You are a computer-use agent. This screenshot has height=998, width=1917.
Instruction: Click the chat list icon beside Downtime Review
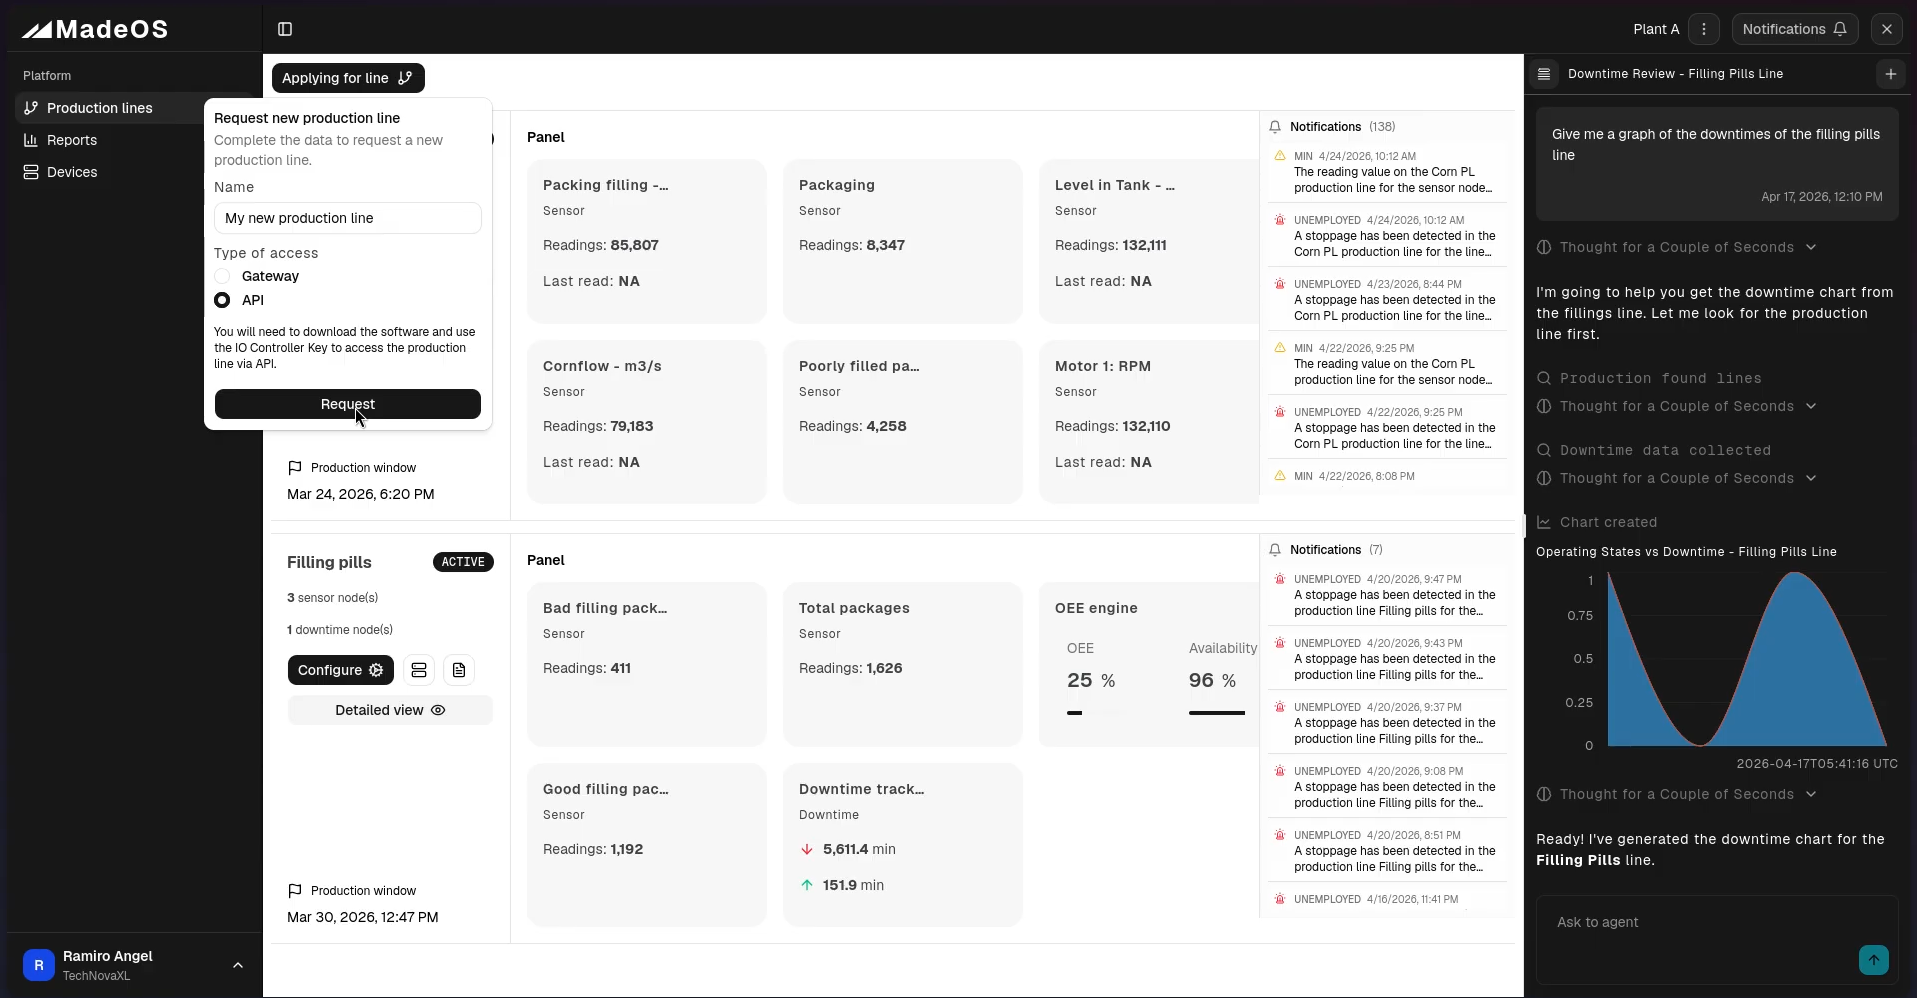(1544, 74)
